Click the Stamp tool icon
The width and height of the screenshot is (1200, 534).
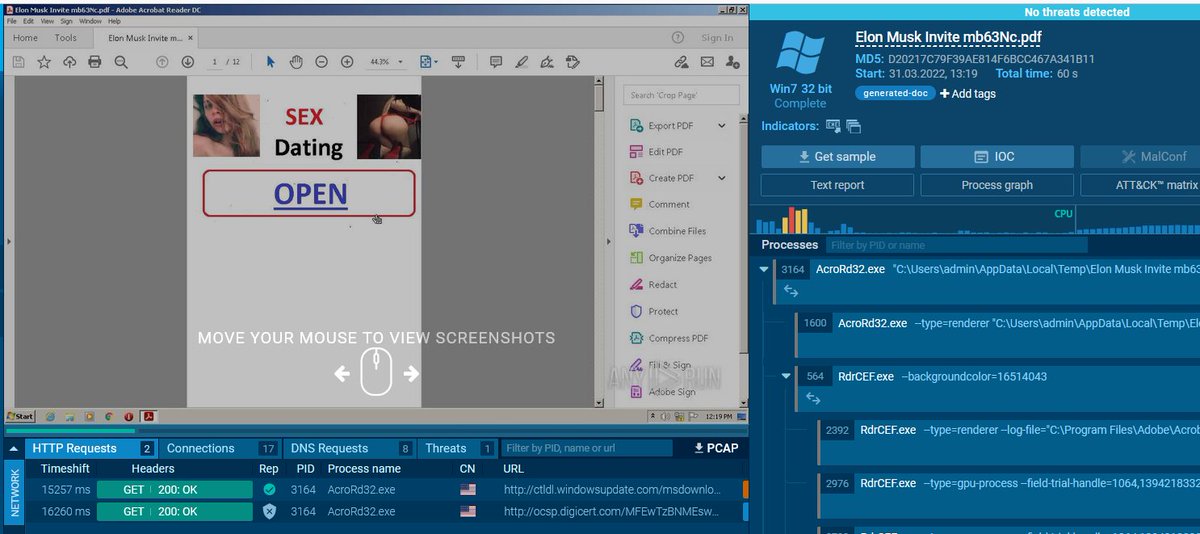point(572,62)
